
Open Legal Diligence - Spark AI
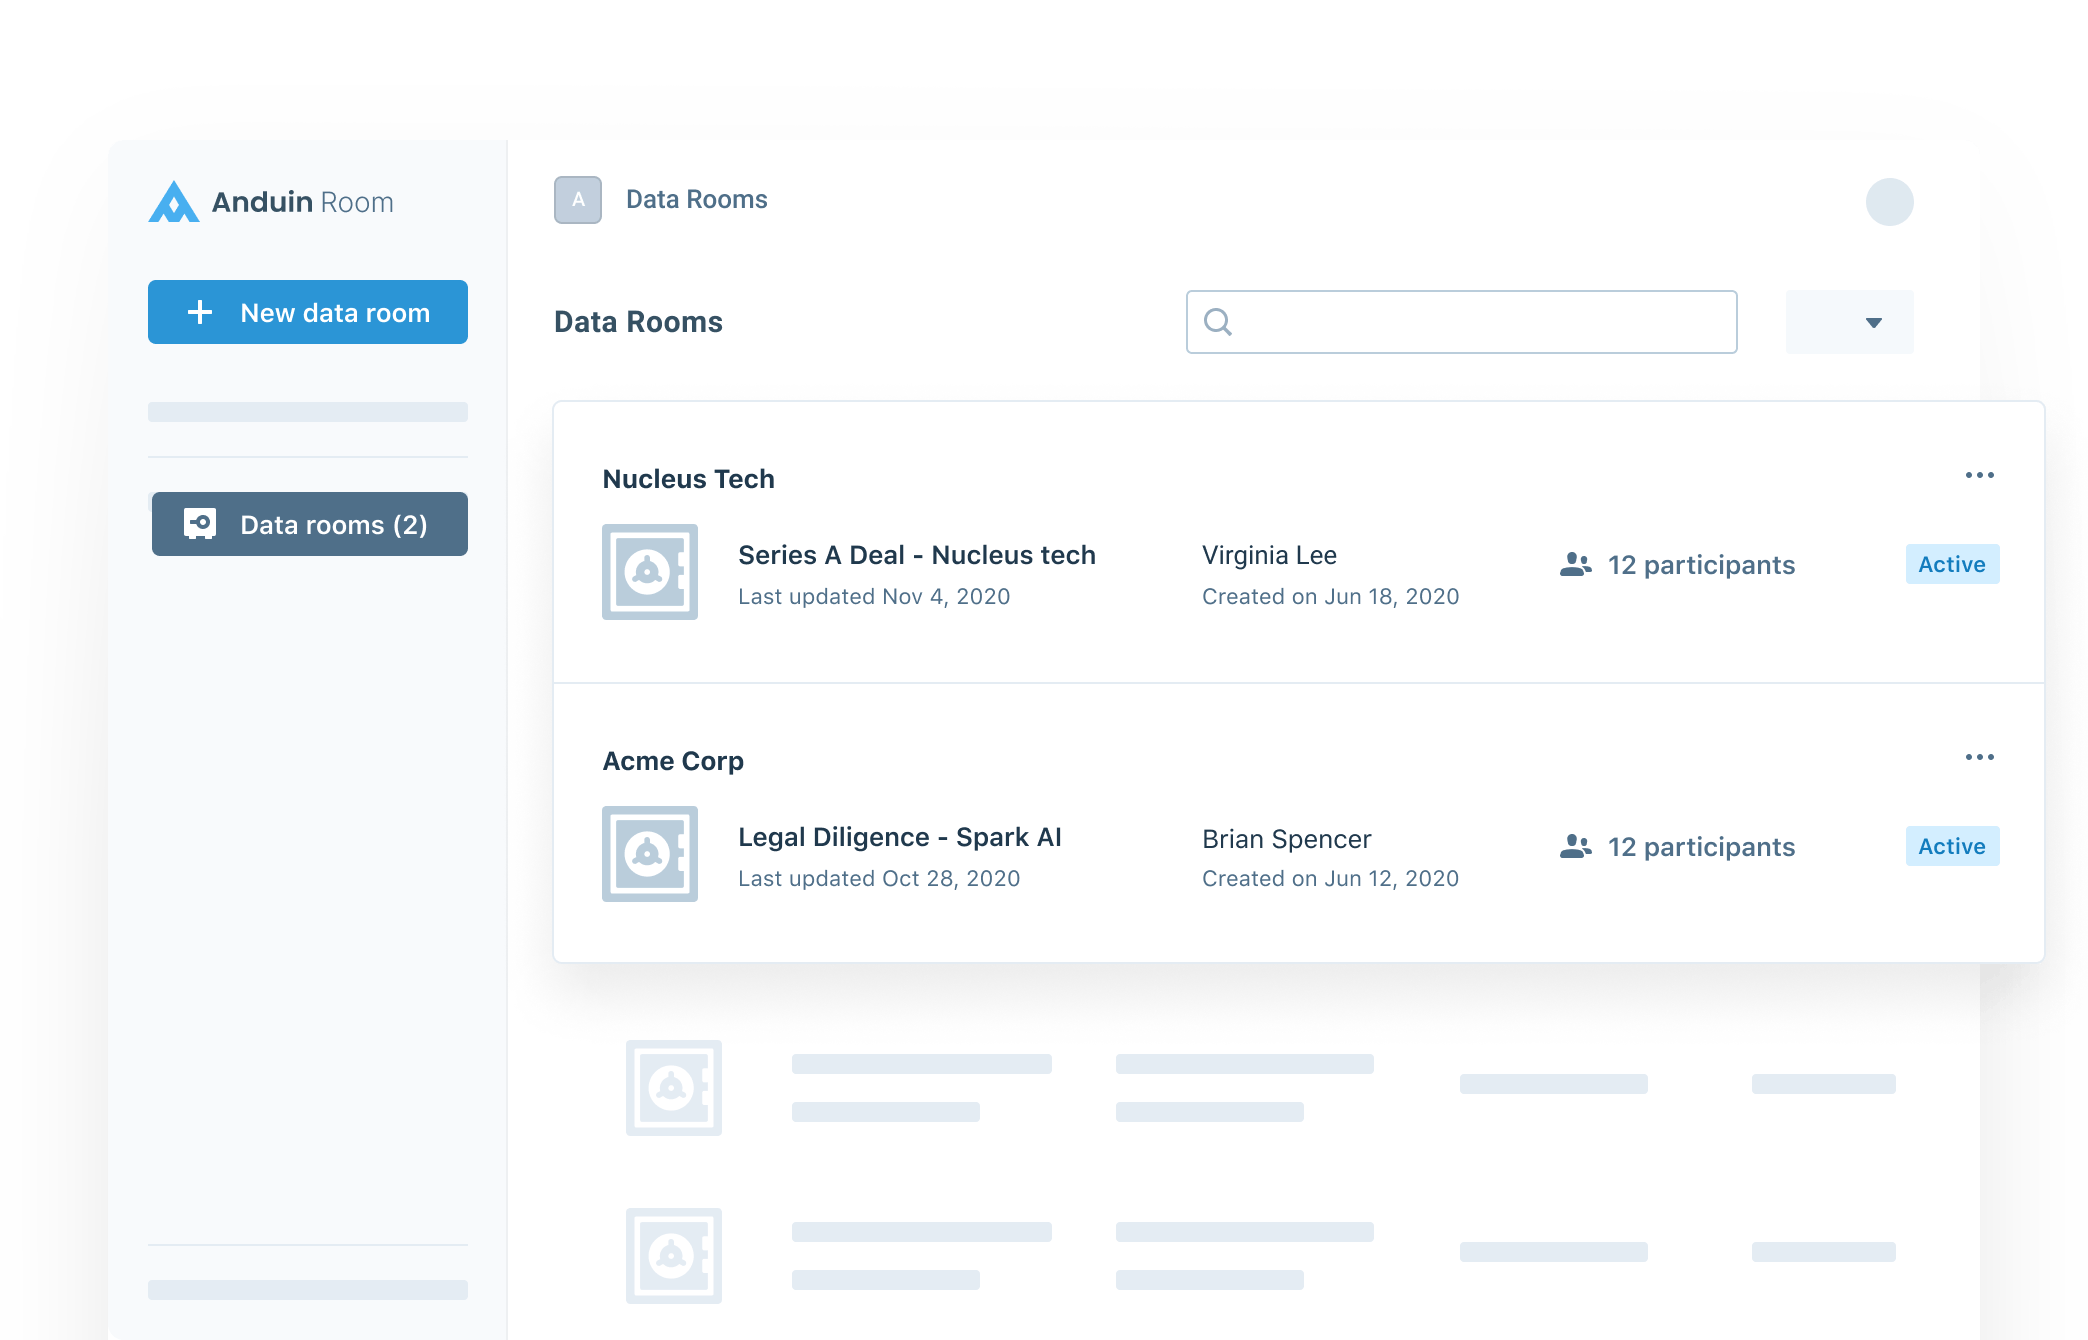[899, 837]
